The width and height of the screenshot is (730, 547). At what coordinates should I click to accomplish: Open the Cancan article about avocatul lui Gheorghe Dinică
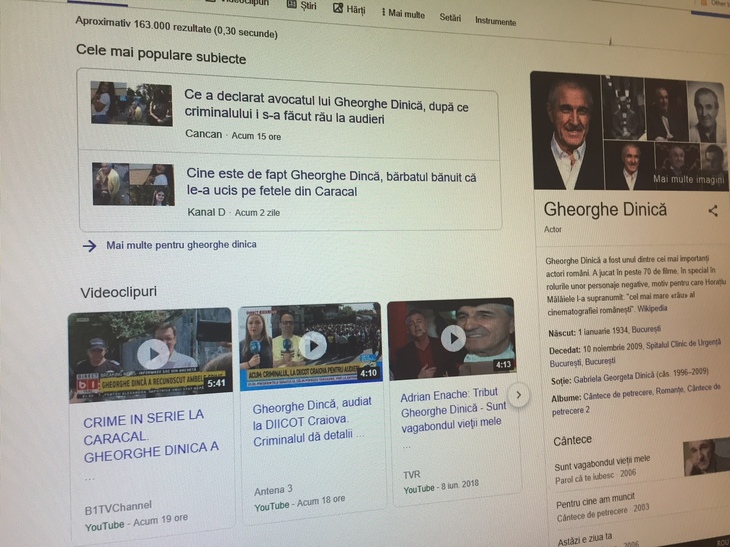(326, 107)
